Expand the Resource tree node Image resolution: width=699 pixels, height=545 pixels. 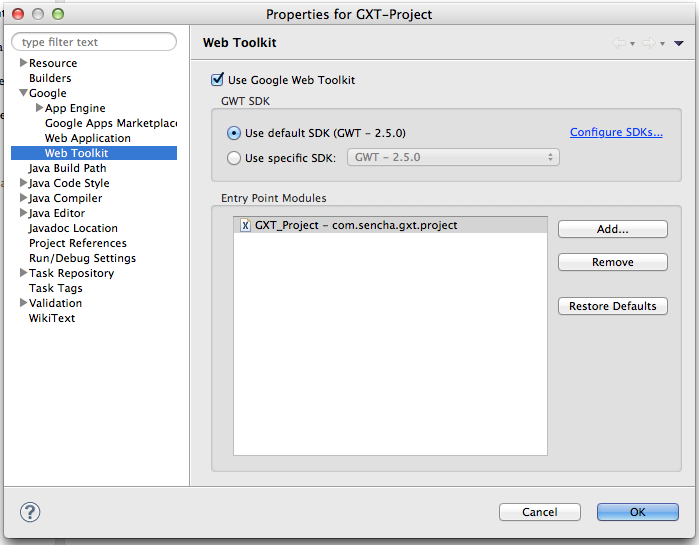coord(23,63)
